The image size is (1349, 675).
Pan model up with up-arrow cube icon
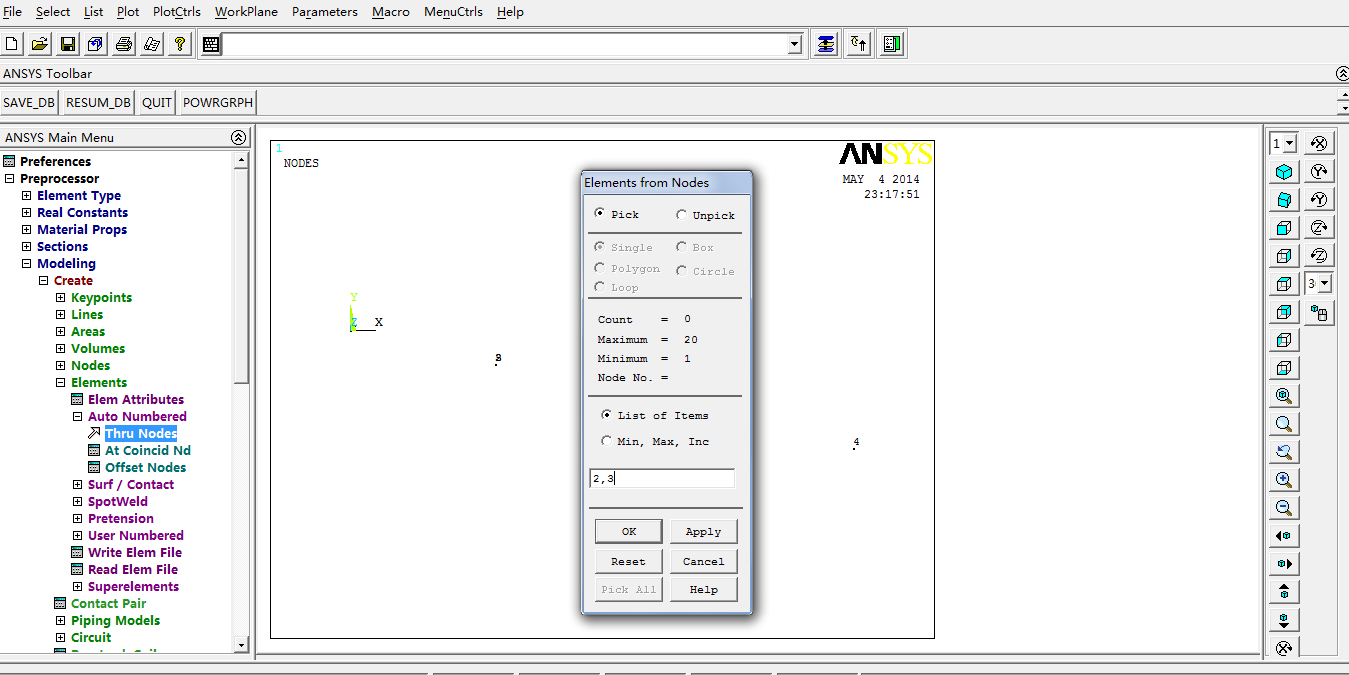1284,592
